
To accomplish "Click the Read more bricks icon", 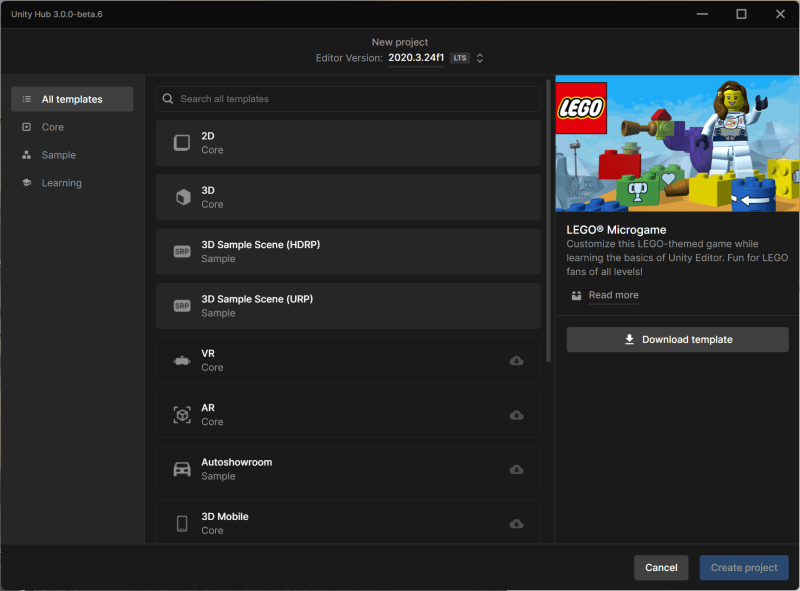I will click(577, 296).
